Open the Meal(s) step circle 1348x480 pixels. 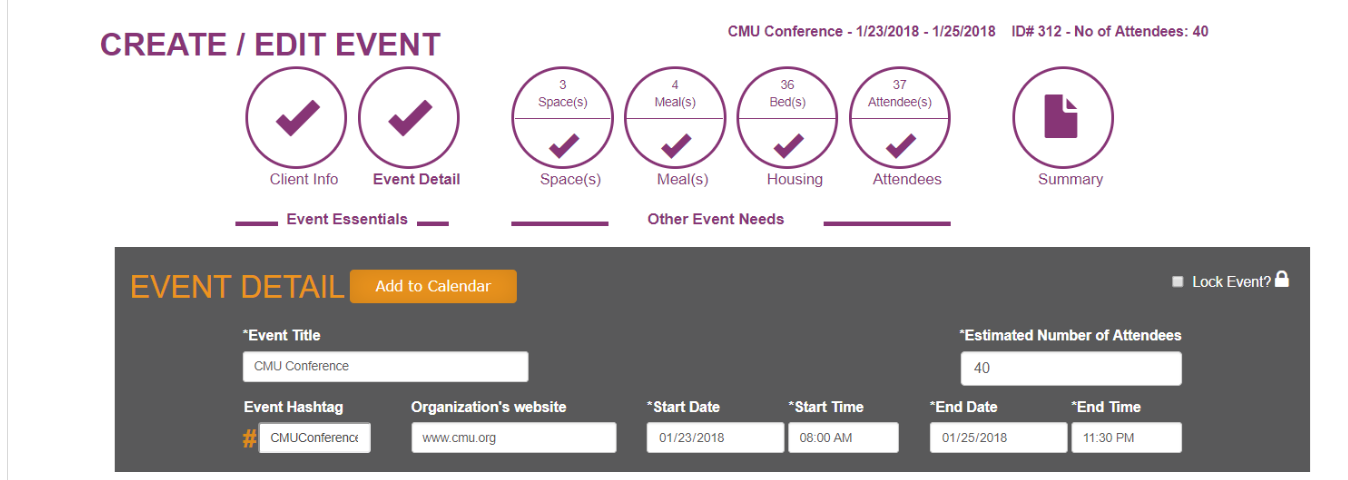(675, 117)
